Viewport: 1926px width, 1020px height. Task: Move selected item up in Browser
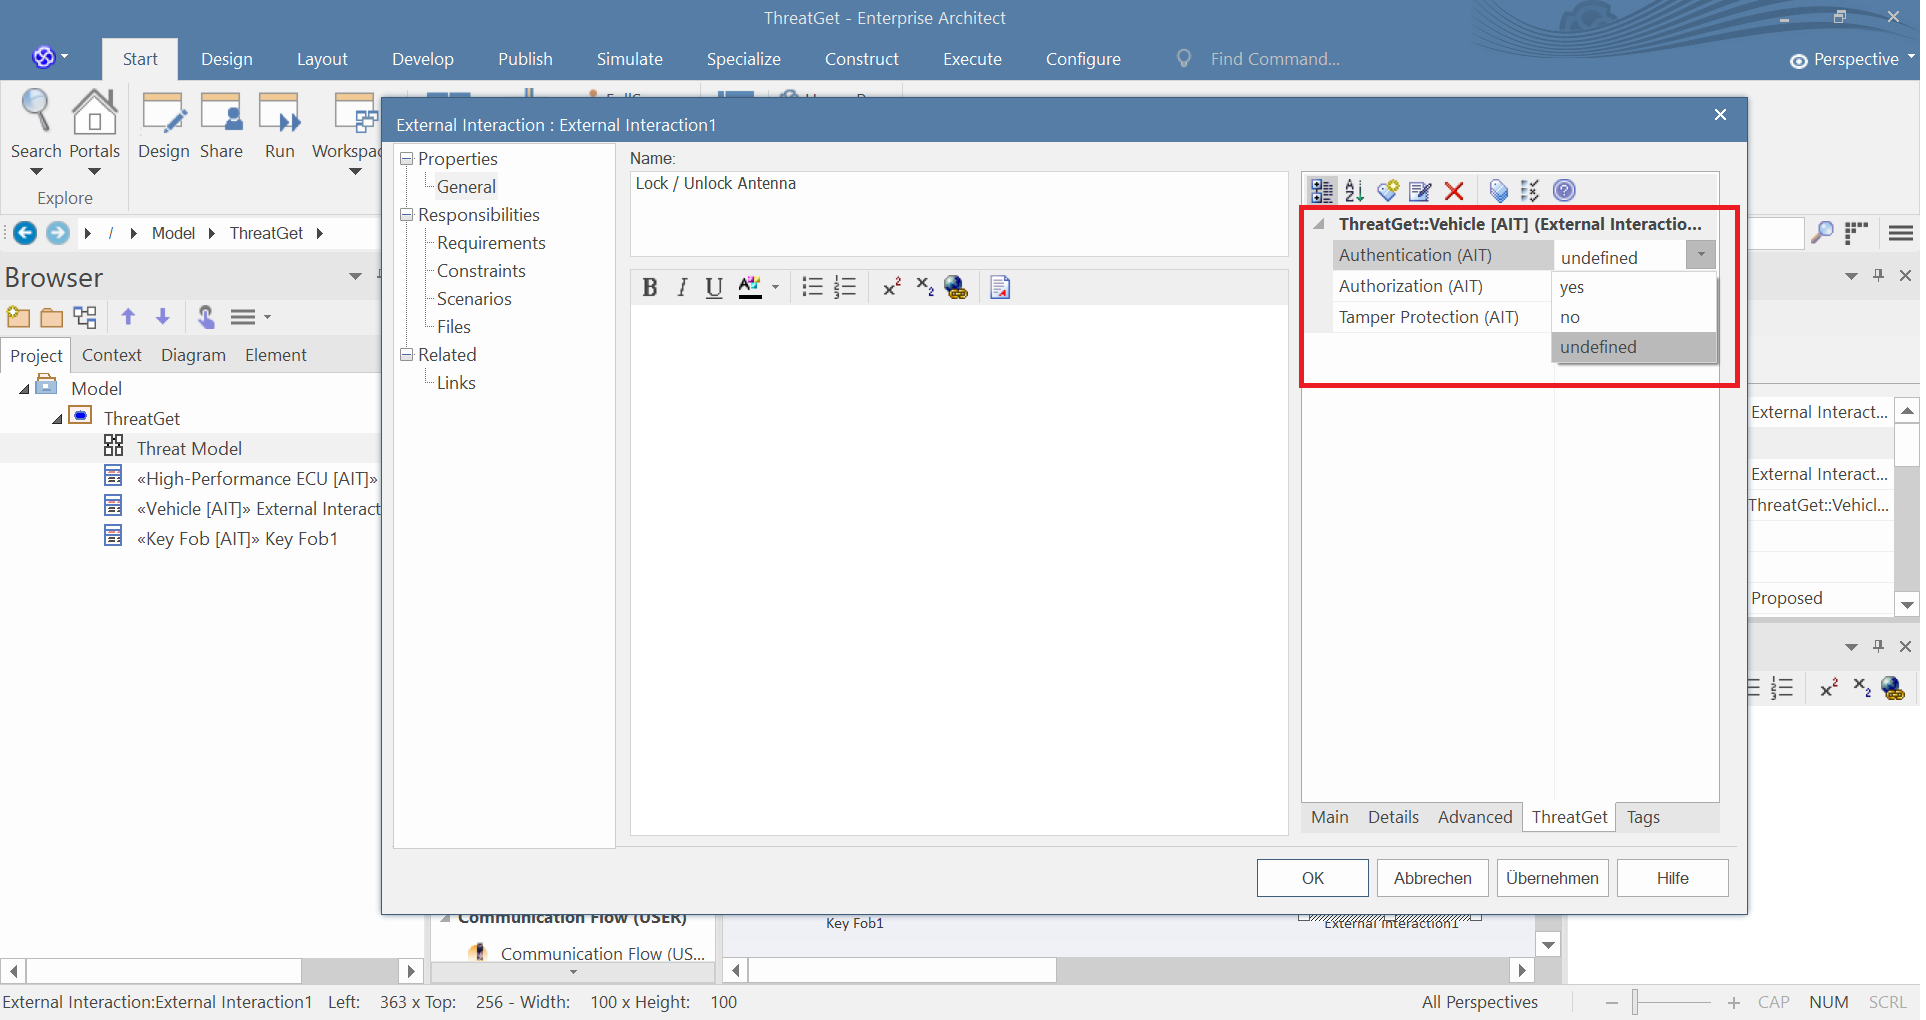click(x=128, y=317)
